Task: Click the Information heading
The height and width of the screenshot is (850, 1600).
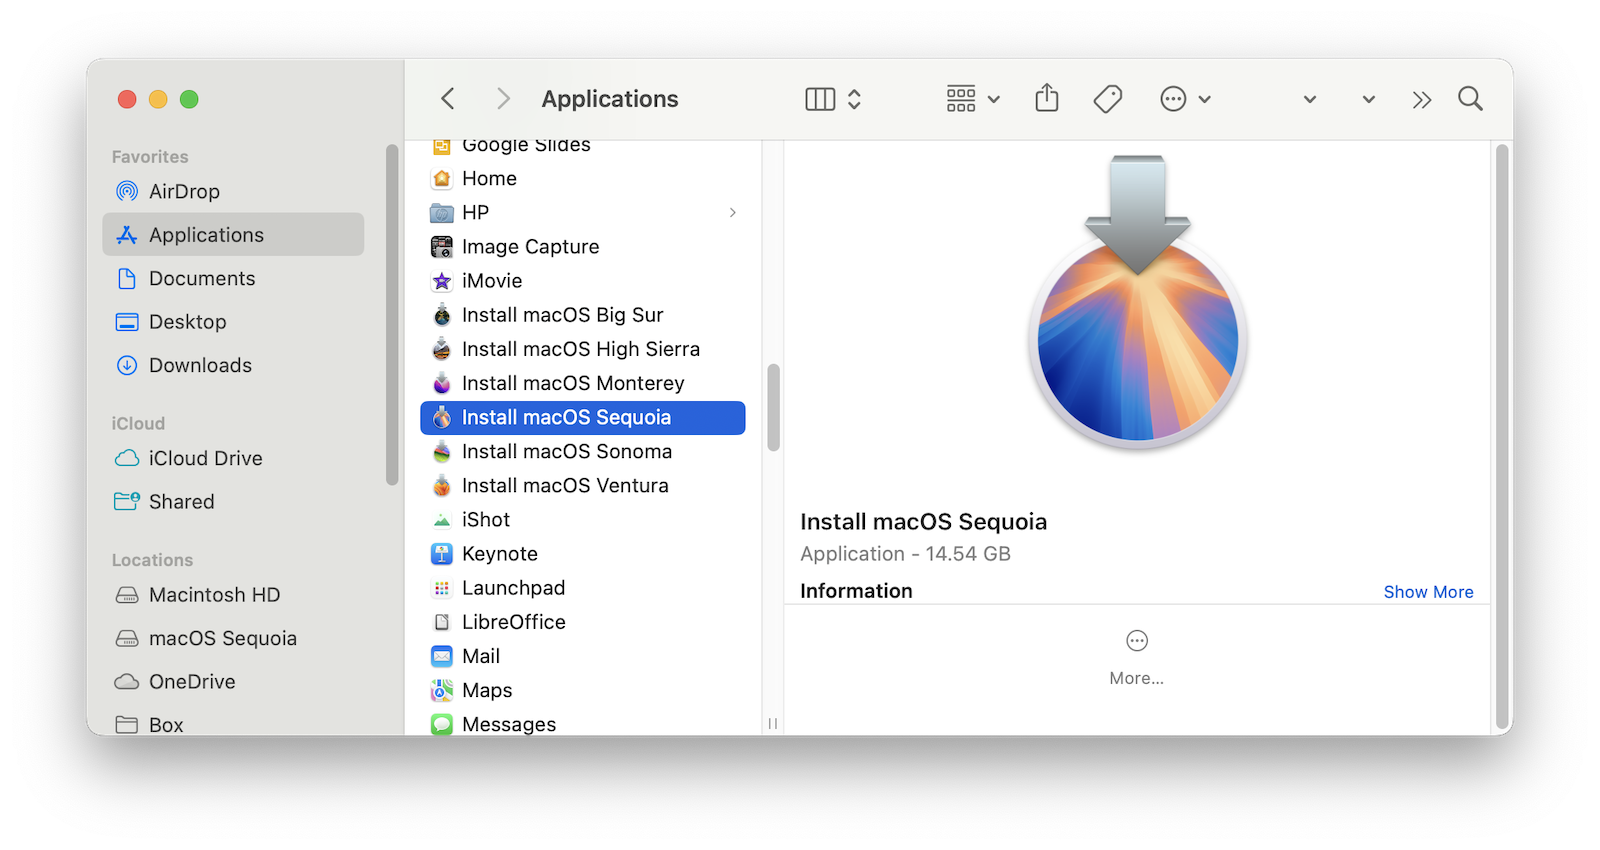Action: pos(856,591)
